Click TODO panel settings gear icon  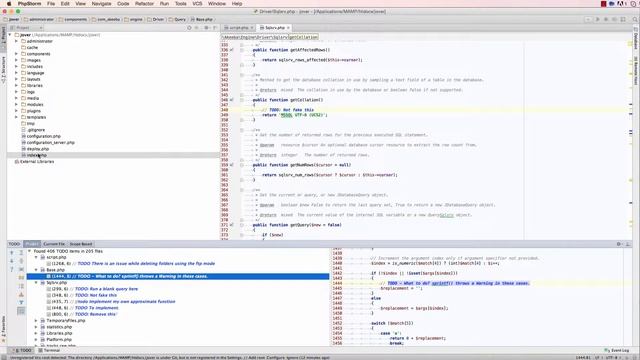click(618, 244)
